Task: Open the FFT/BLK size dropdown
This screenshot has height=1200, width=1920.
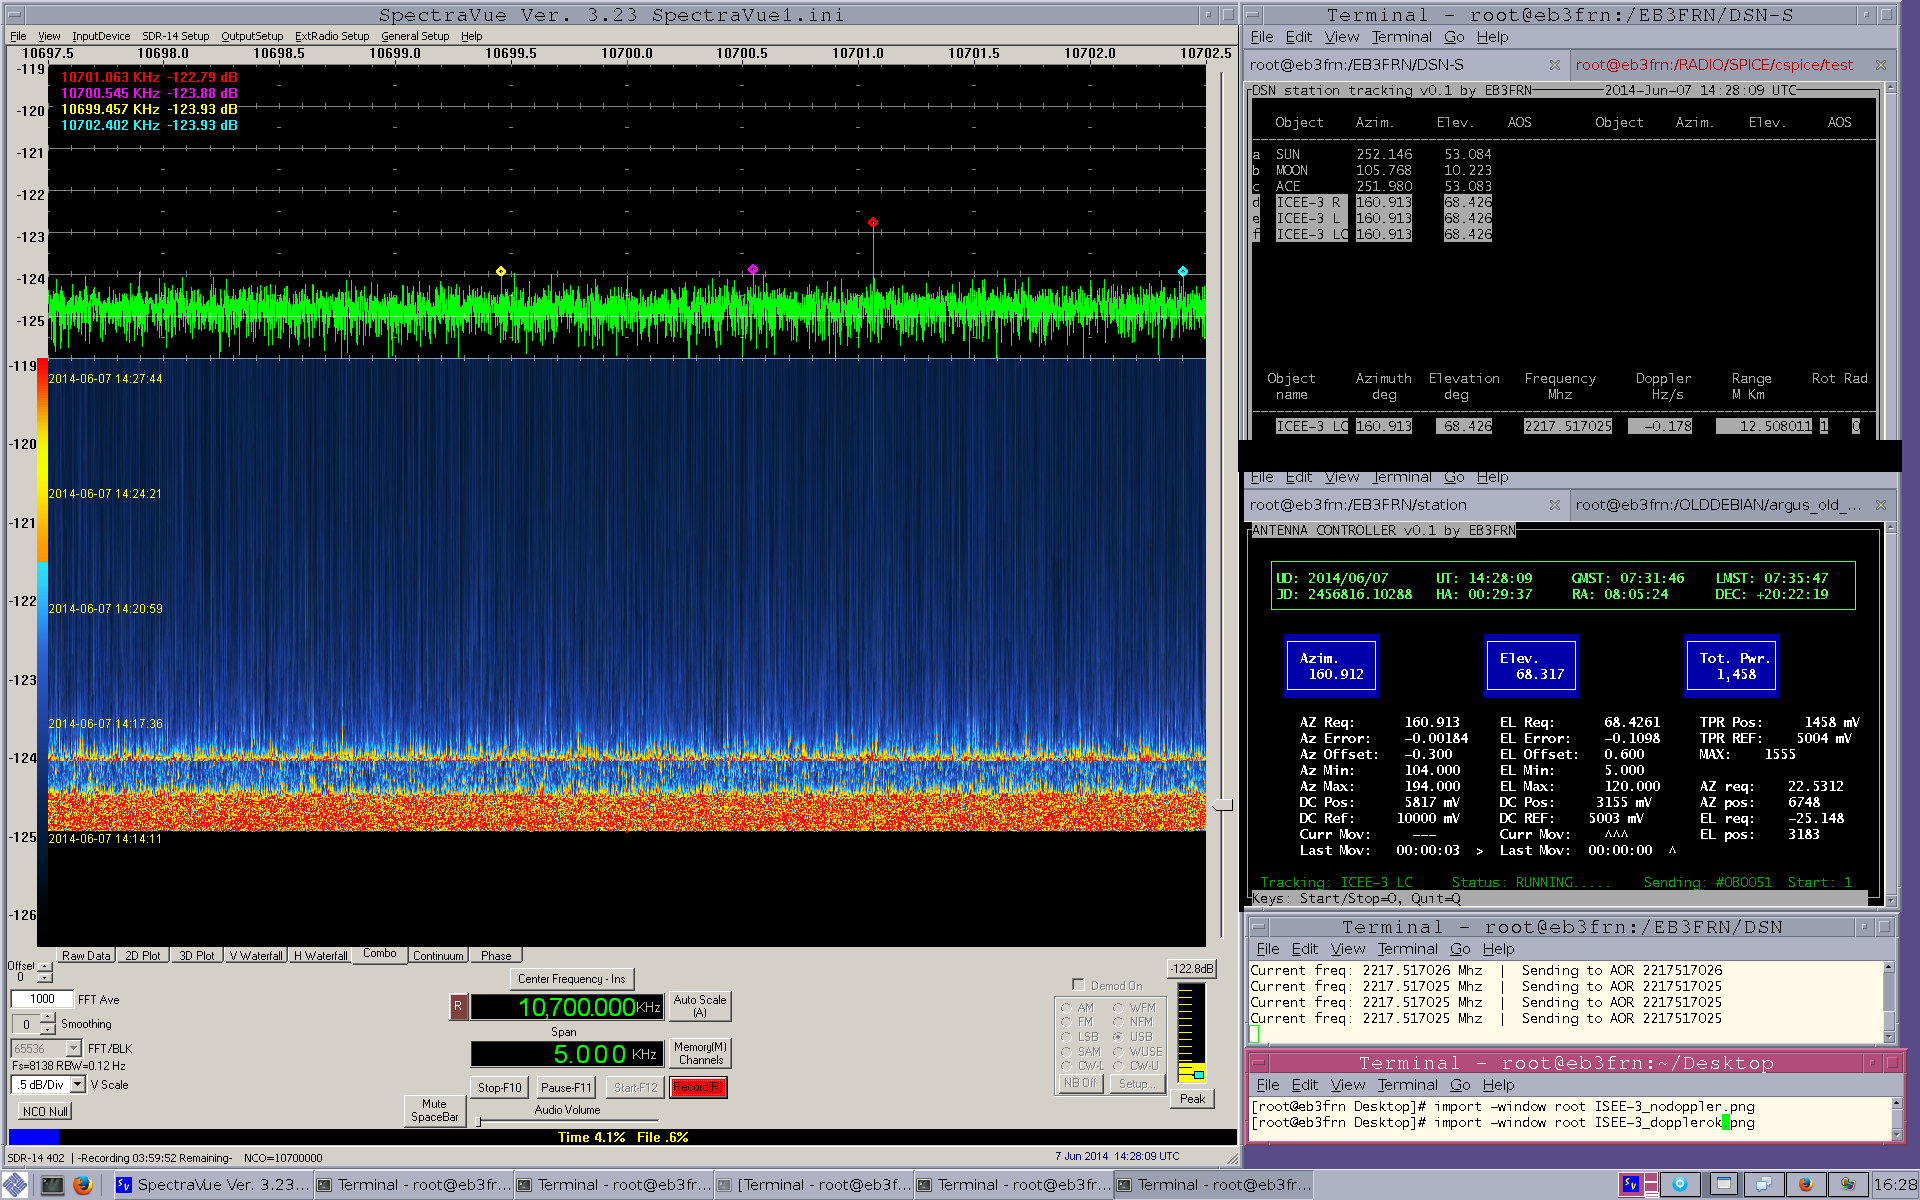Action: point(73,1049)
